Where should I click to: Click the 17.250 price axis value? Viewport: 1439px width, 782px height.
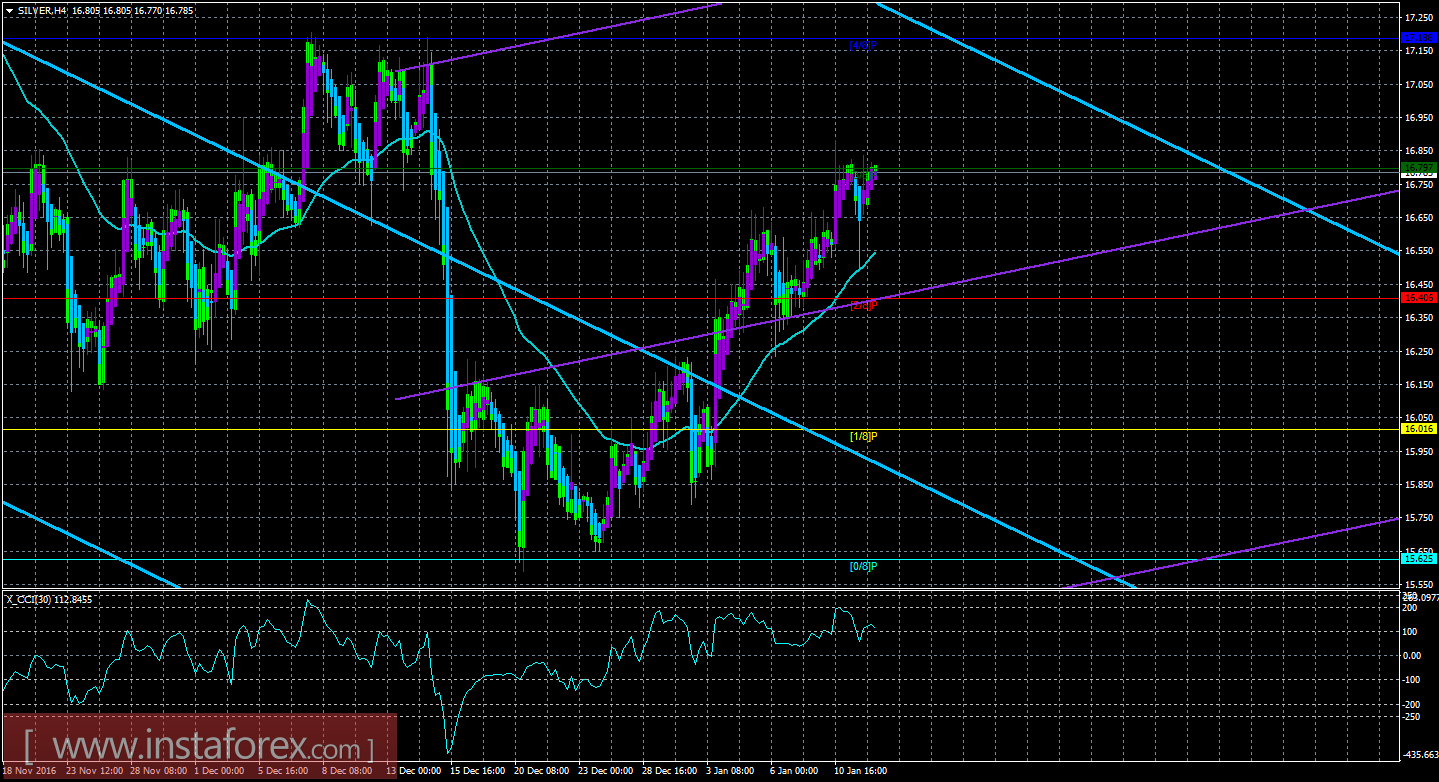click(x=1419, y=18)
